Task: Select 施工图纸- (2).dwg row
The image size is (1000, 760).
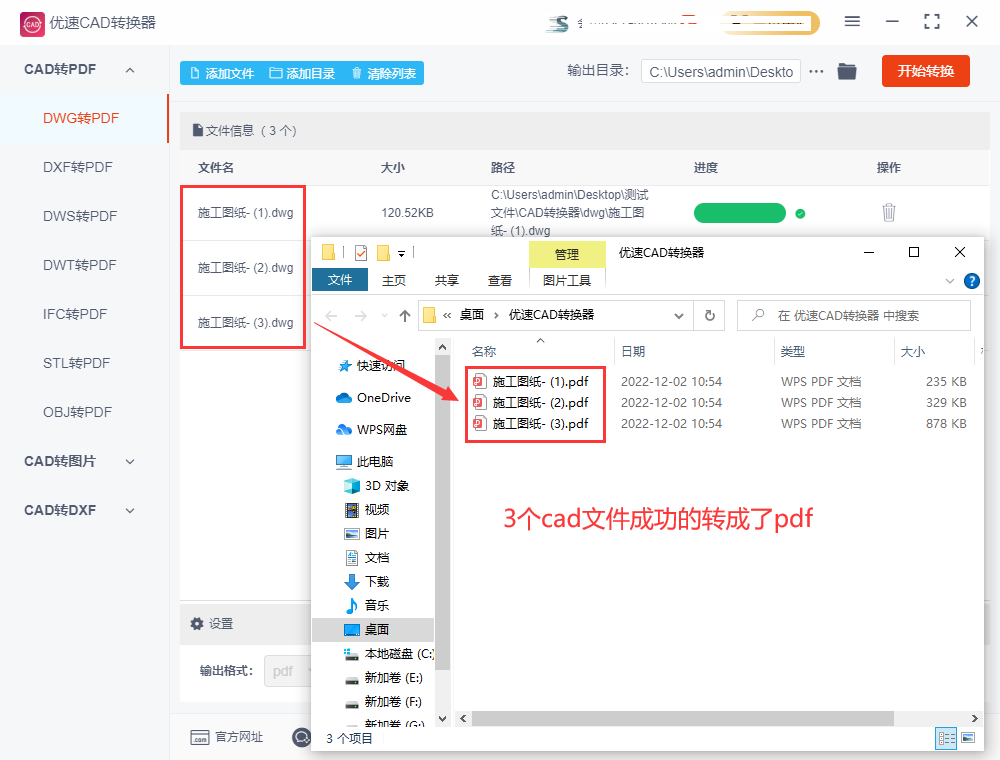Action: click(245, 268)
